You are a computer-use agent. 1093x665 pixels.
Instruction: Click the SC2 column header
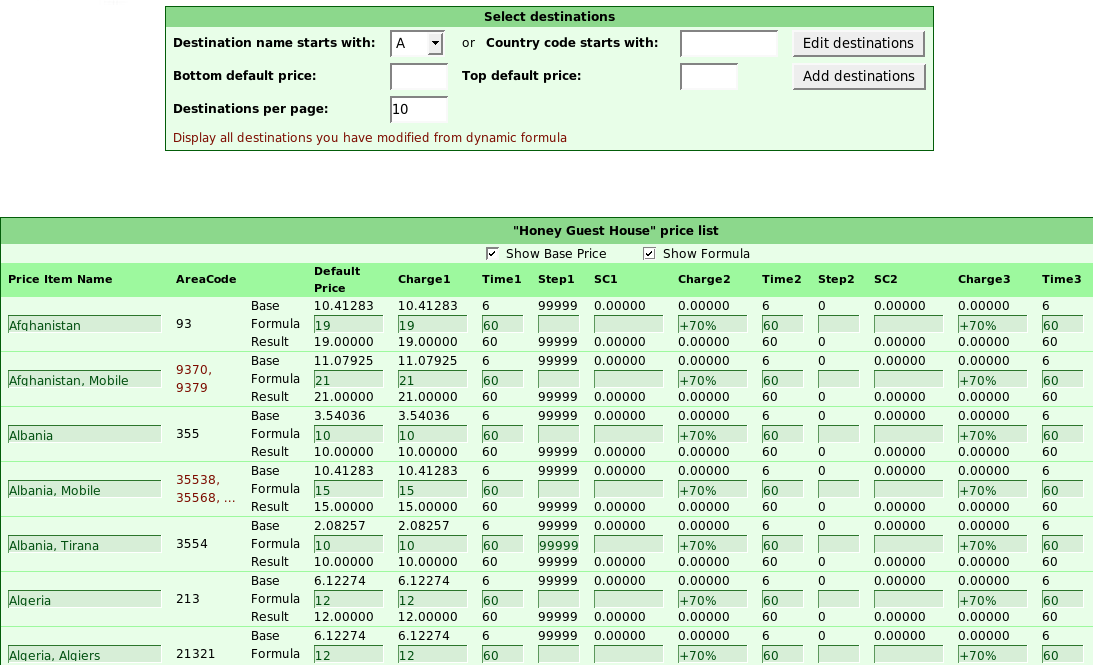(885, 280)
